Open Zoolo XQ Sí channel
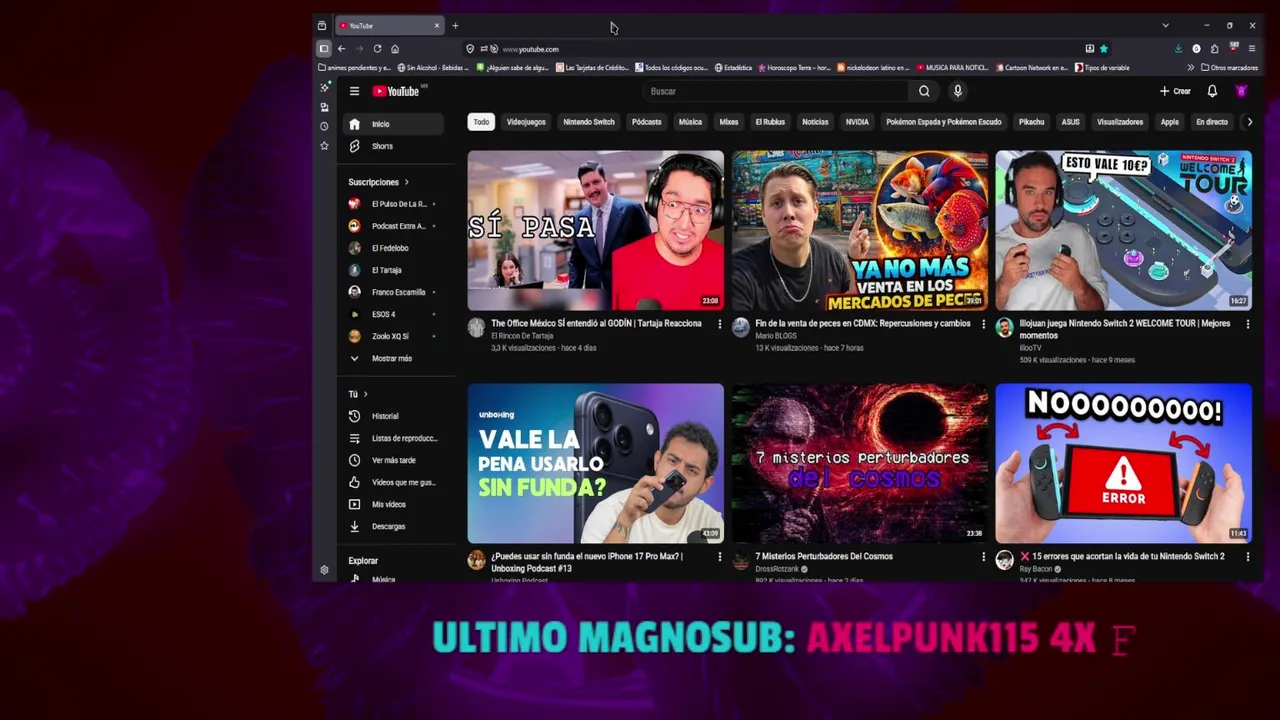1280x720 pixels. coord(392,336)
